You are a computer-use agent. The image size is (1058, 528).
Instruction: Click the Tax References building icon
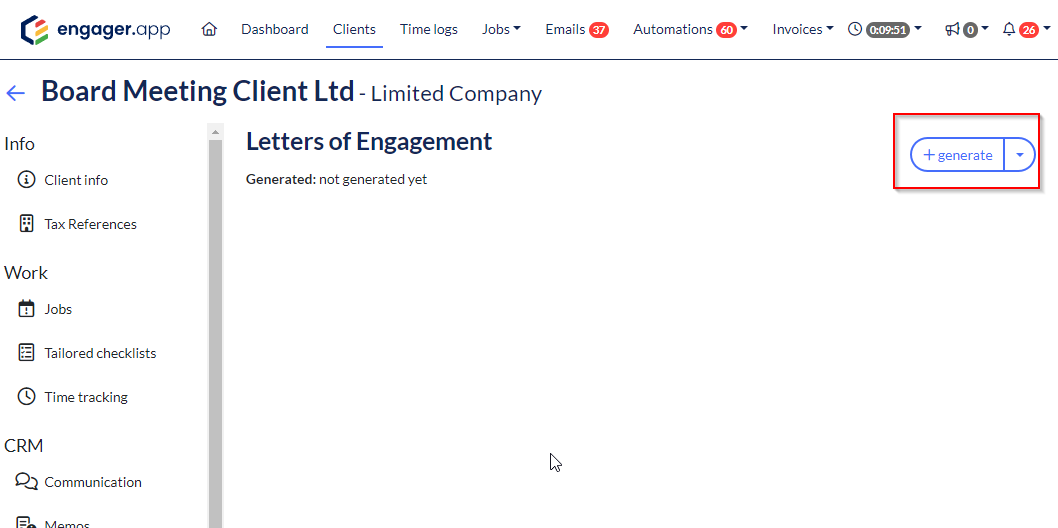pos(26,224)
